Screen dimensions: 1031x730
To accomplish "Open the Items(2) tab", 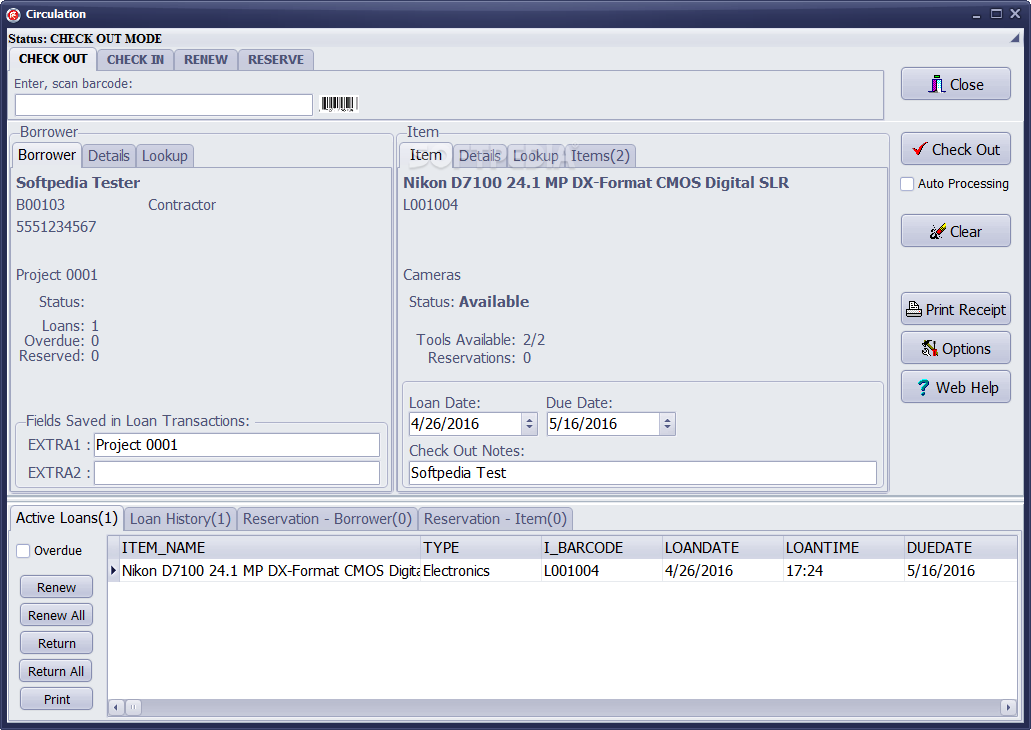I will coord(600,156).
